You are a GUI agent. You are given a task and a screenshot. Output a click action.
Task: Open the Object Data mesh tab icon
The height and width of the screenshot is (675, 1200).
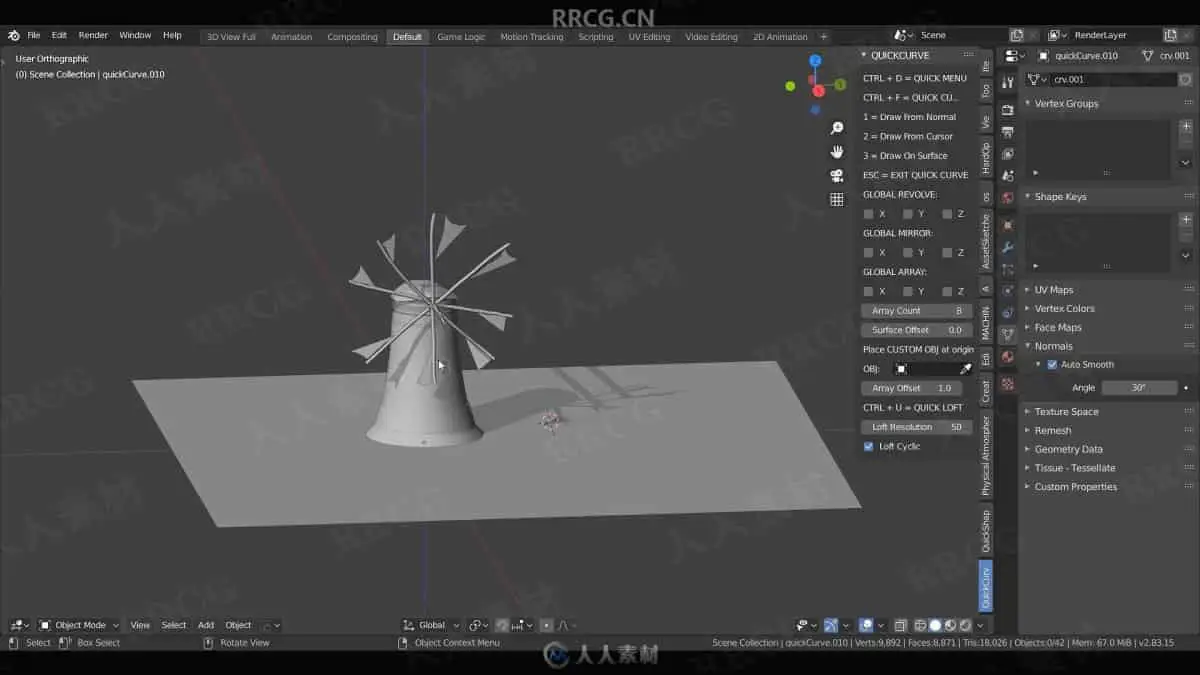click(x=1007, y=334)
